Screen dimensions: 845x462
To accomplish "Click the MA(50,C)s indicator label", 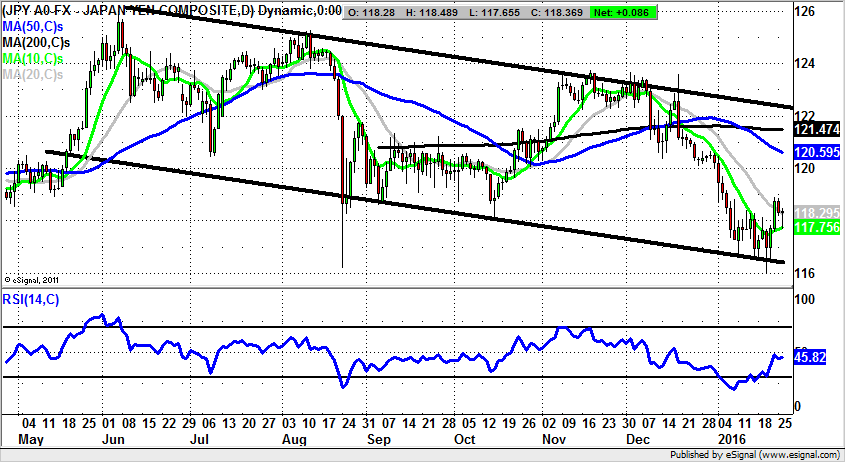I will [33, 27].
